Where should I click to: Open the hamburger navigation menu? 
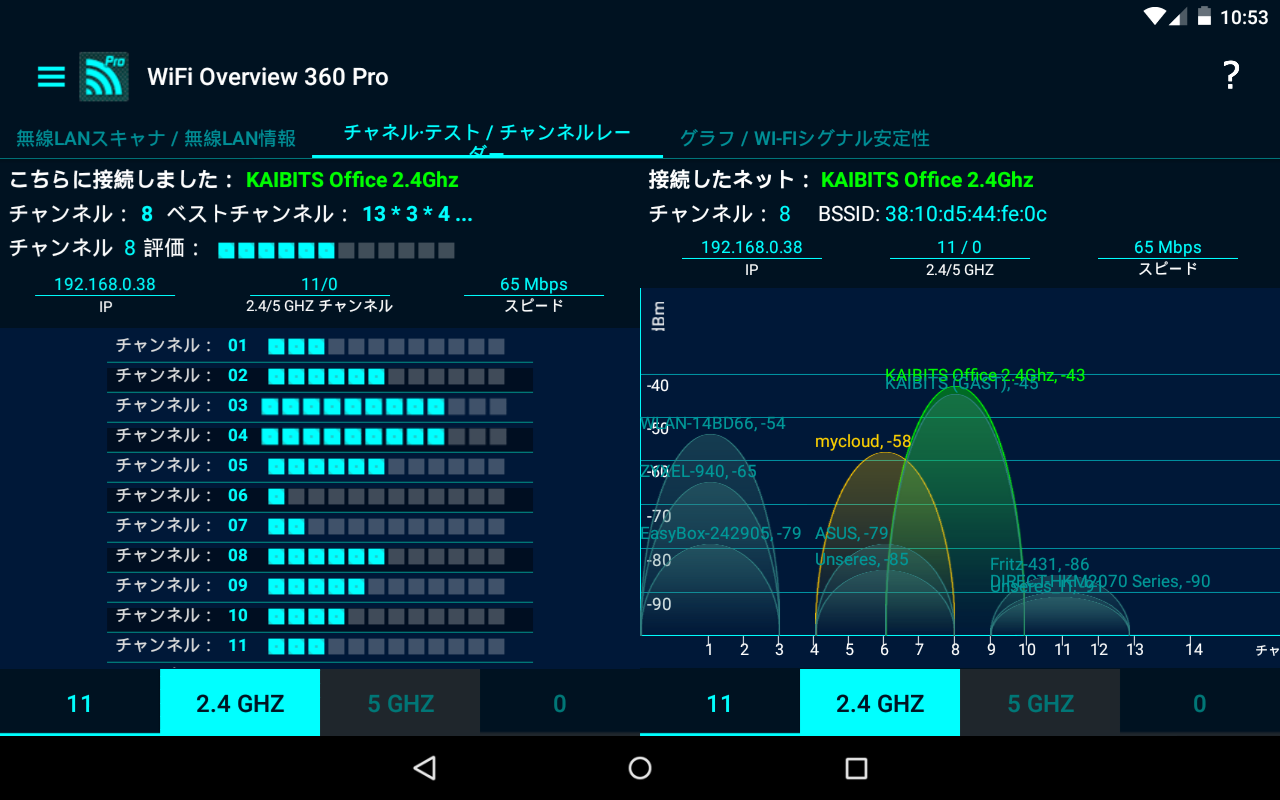51,77
